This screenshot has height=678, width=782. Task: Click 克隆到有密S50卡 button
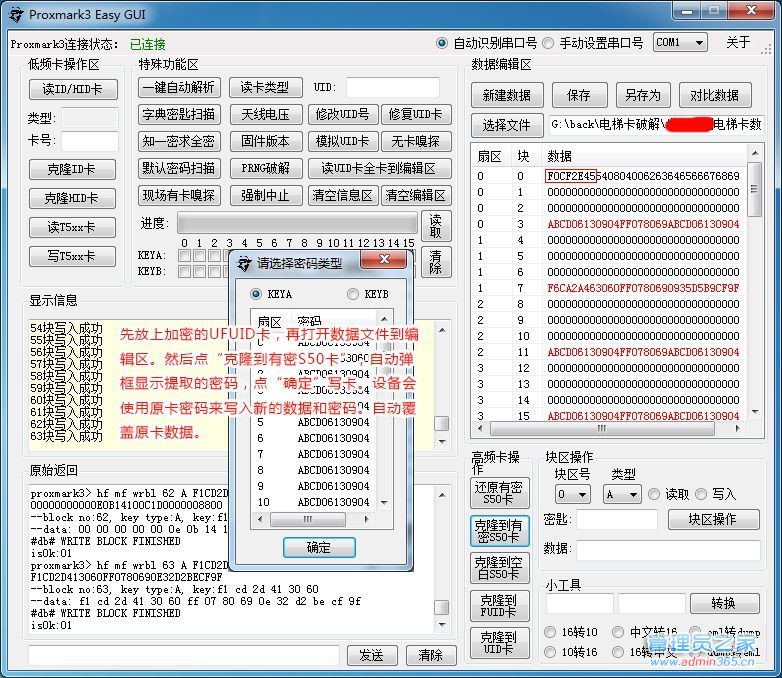point(499,531)
